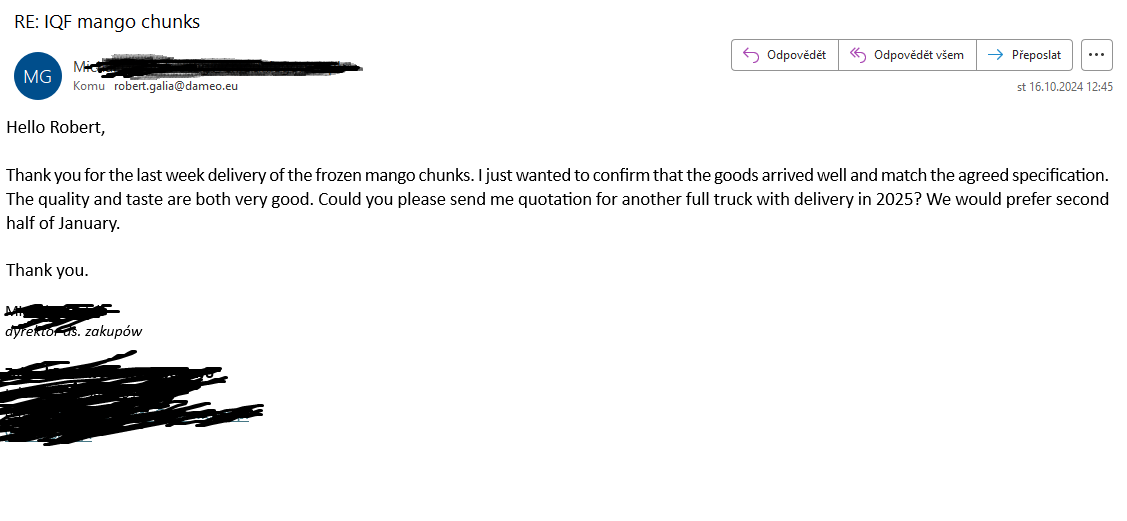
Task: Click the blacked-out signature contact block
Action: coord(133,396)
